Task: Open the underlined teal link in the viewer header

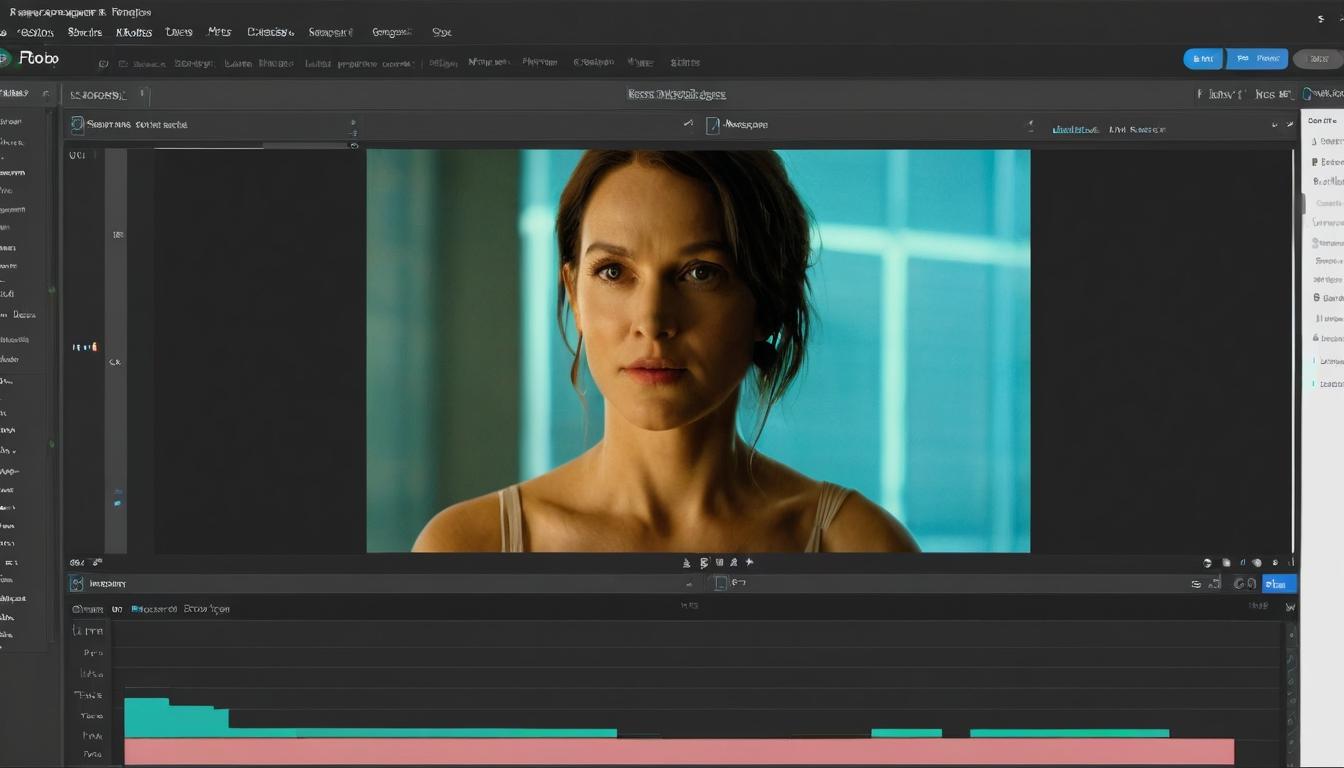Action: coord(1075,130)
